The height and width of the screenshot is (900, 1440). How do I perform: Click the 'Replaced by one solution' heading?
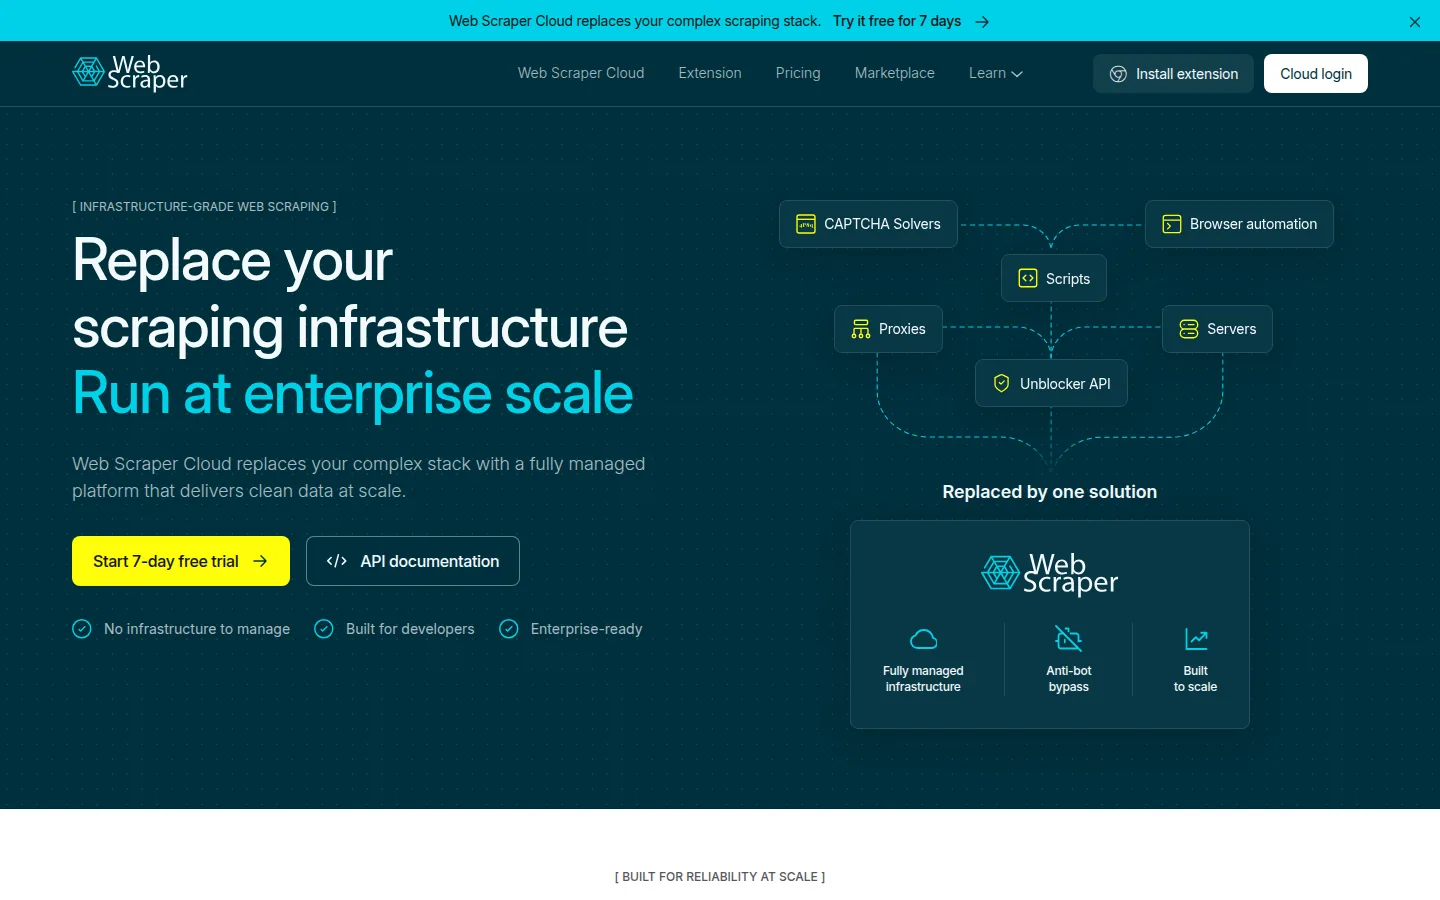pos(1050,492)
